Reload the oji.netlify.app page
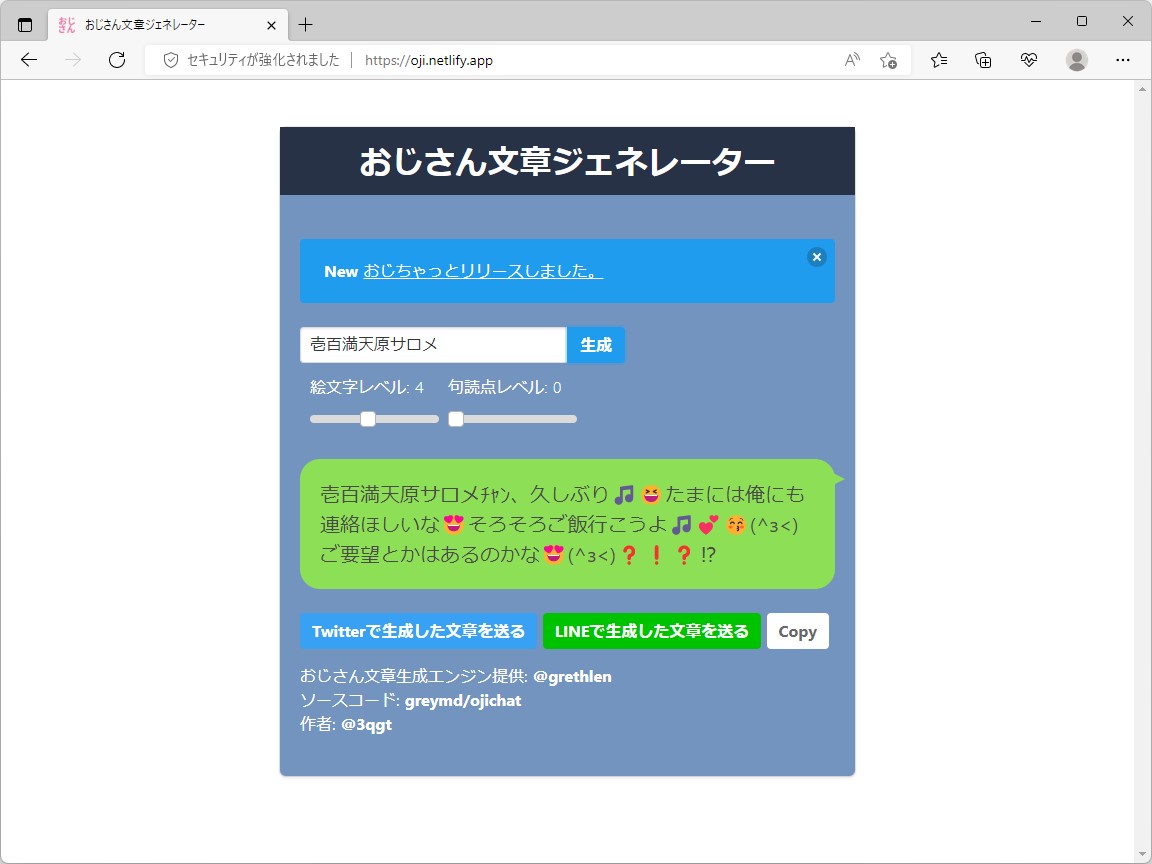This screenshot has width=1152, height=864. click(x=117, y=60)
